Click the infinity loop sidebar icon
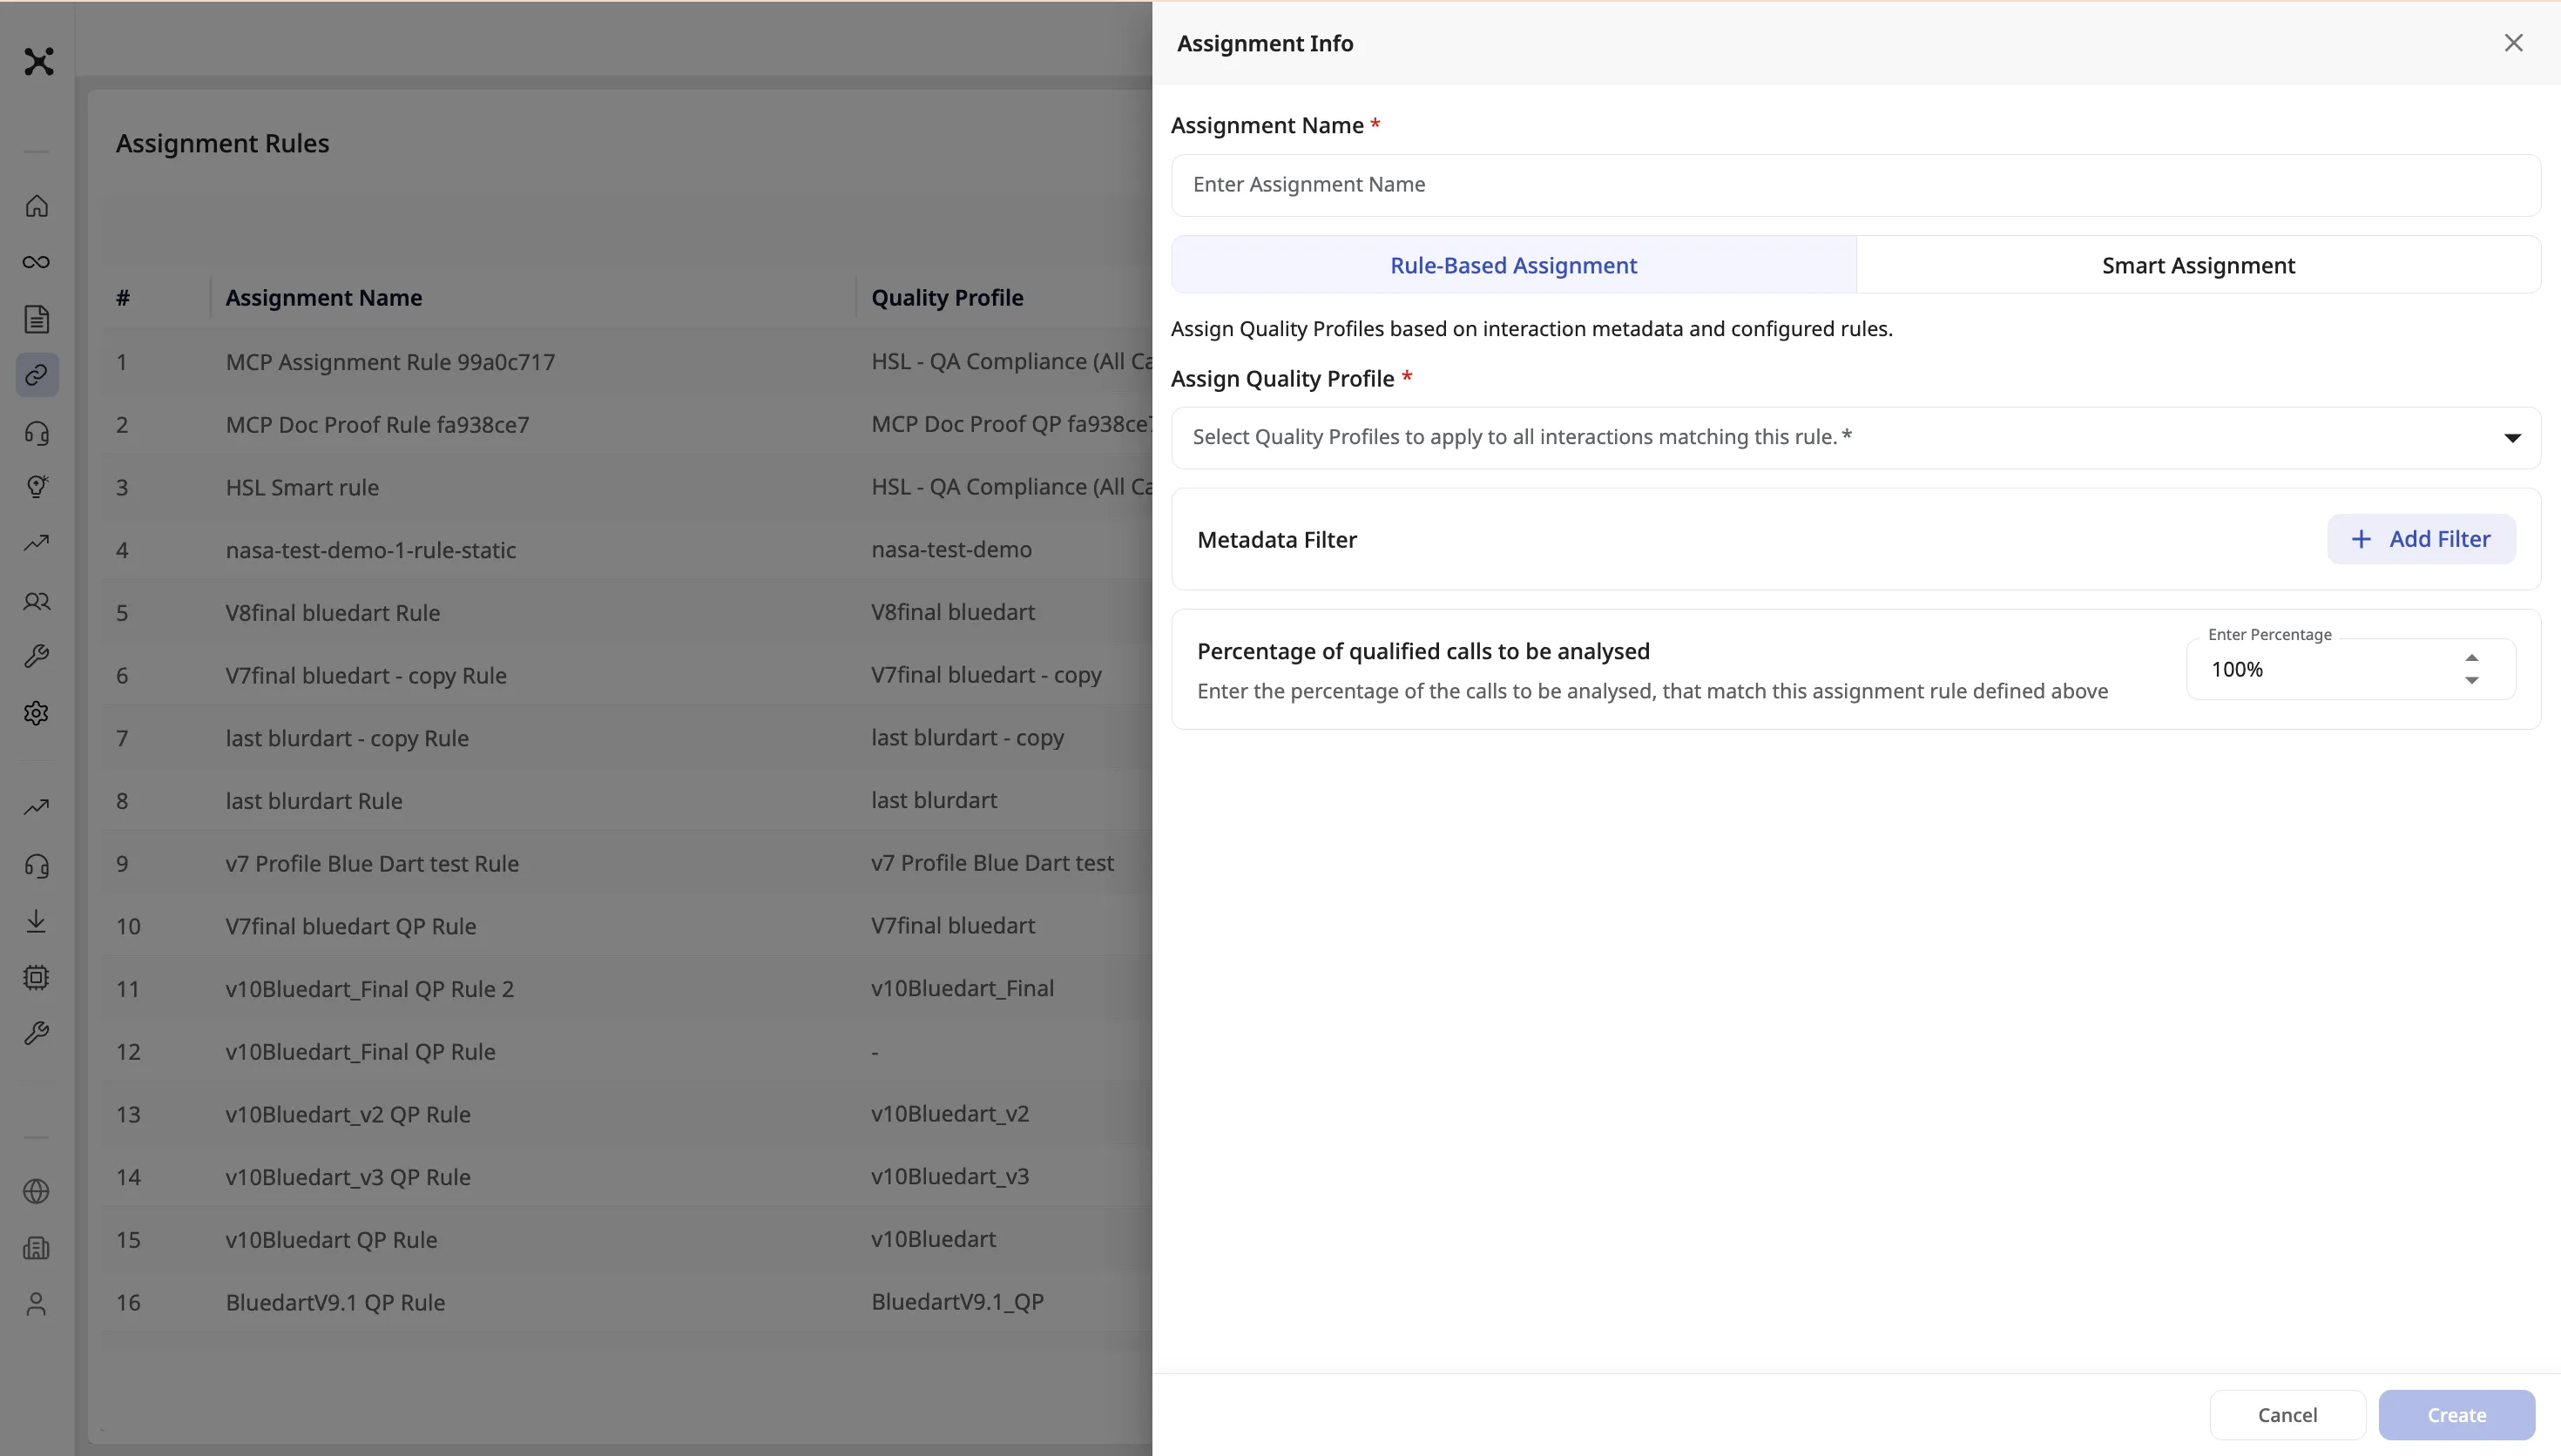Viewport: 2561px width, 1456px height. 37,262
